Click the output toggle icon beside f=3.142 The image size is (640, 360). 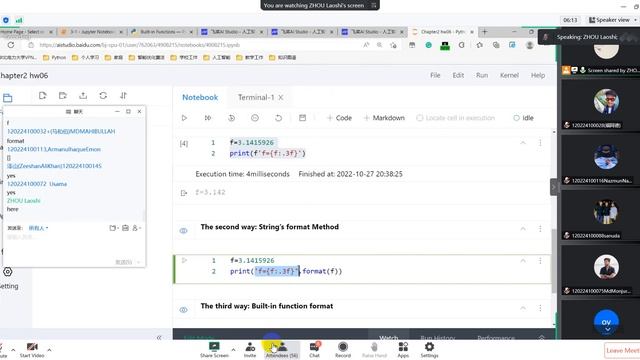tap(184, 193)
